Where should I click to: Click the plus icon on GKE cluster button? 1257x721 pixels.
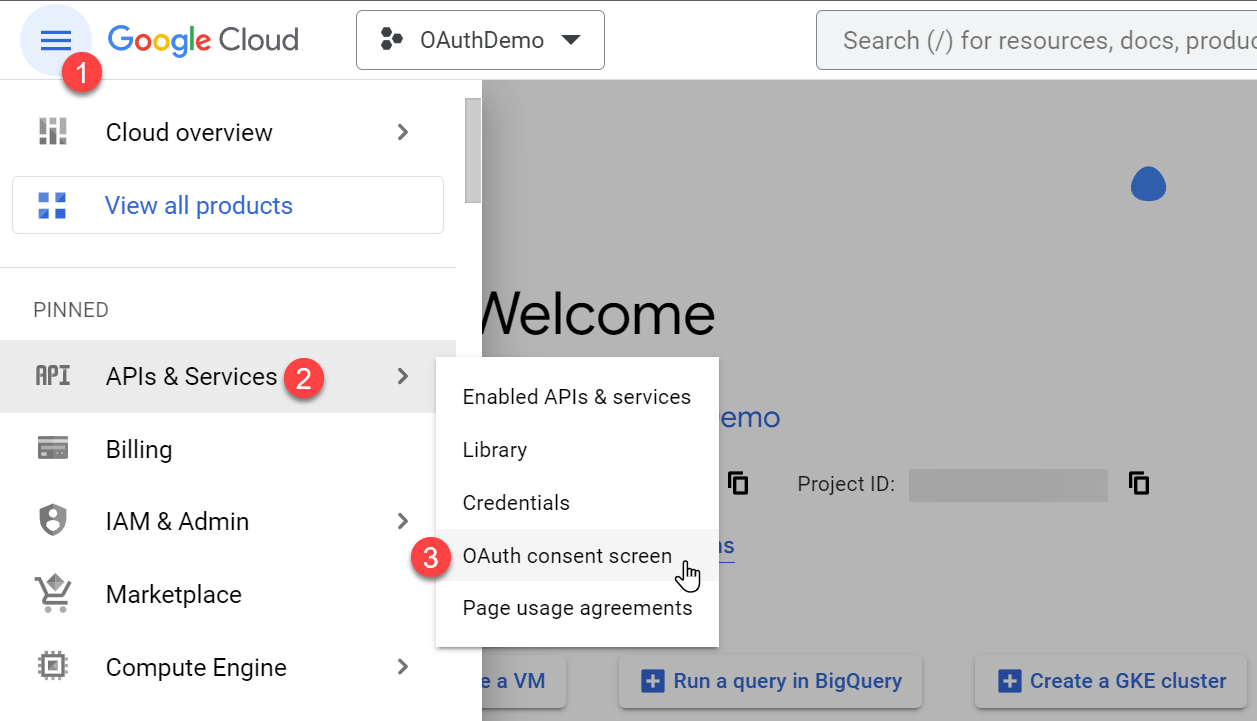(1009, 682)
